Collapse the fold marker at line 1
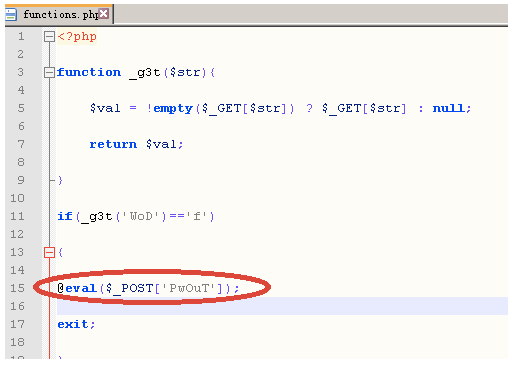The image size is (522, 389). coord(49,36)
